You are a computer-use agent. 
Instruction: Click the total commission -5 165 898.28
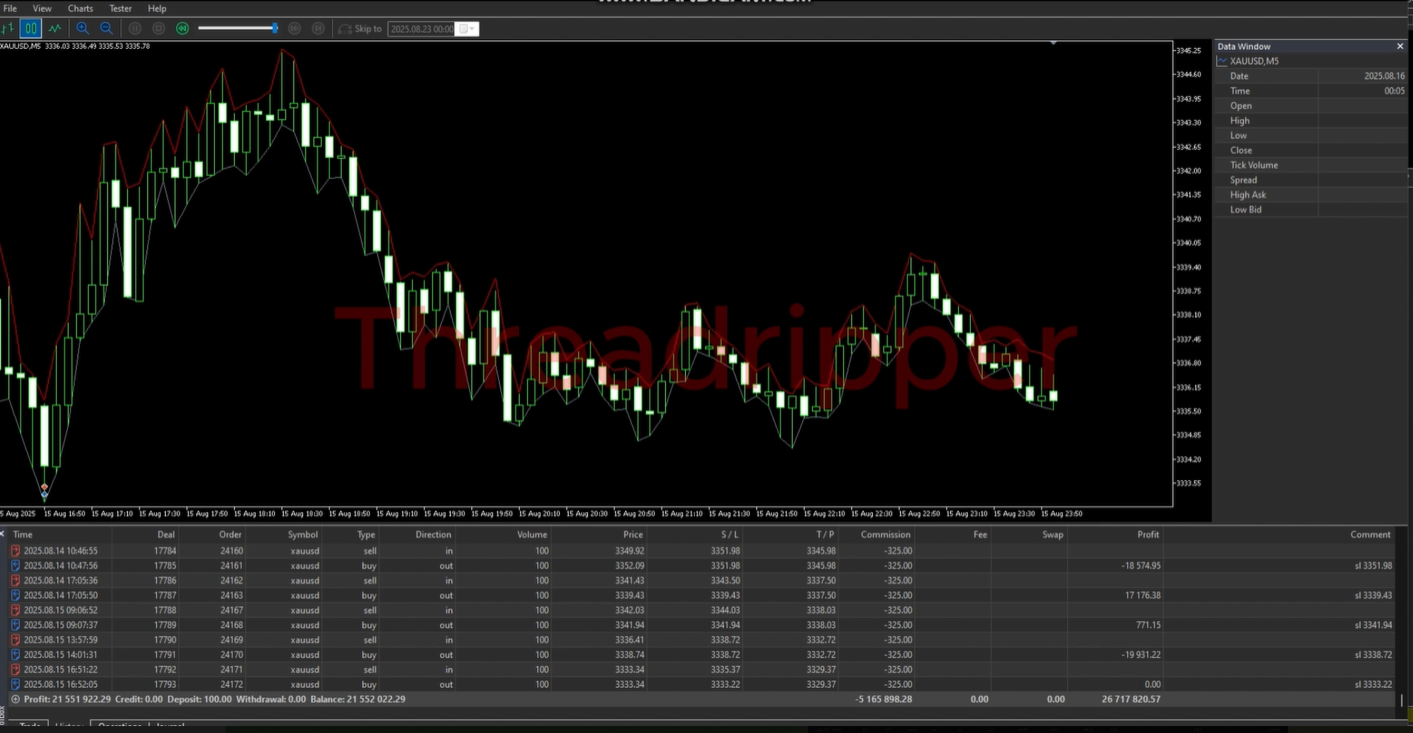[x=884, y=700]
